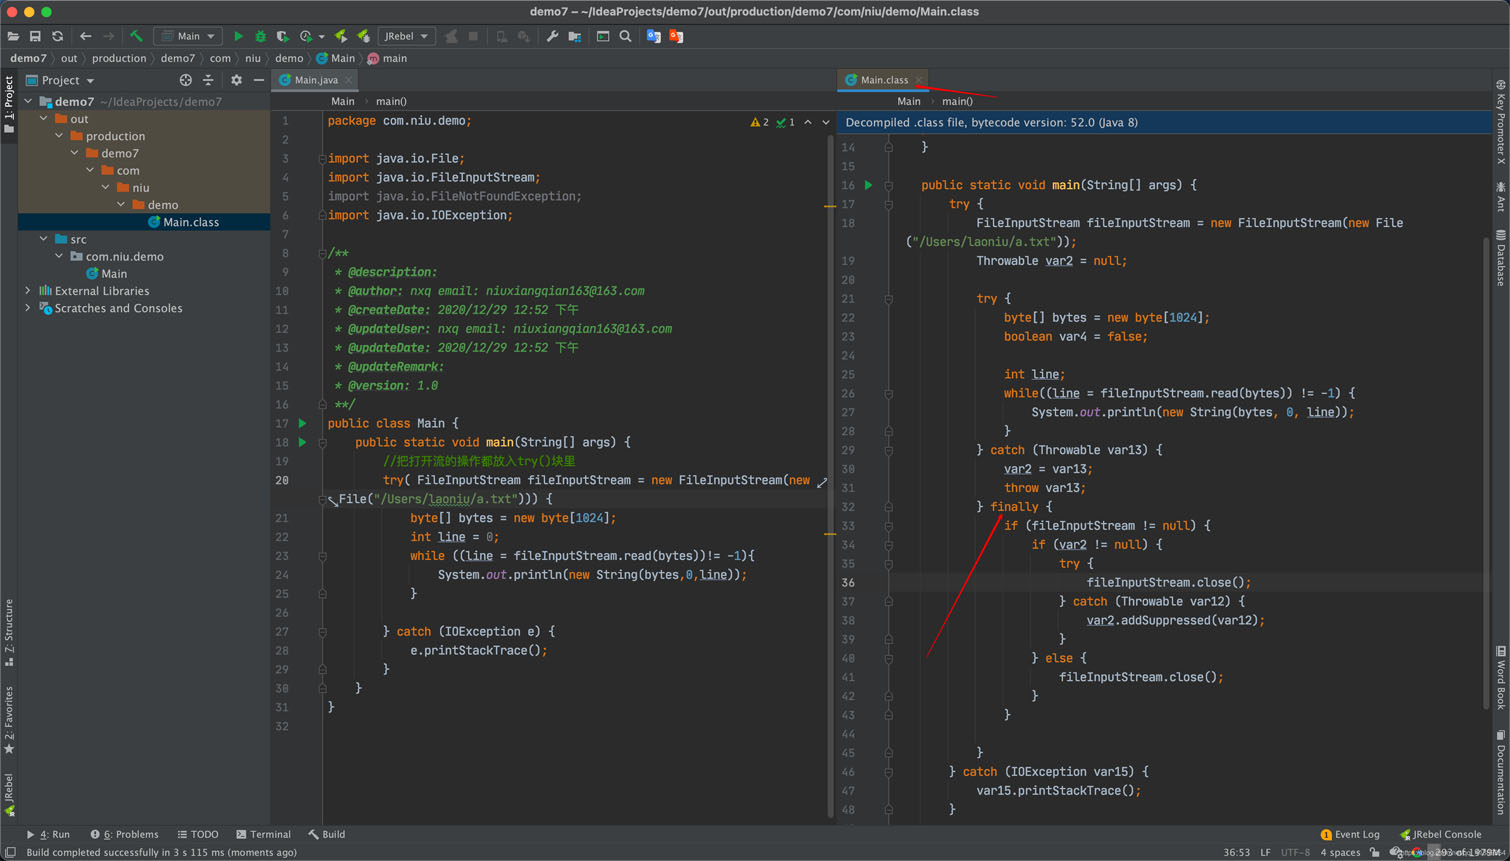Open the JRebel Console
The width and height of the screenshot is (1510, 861).
(x=1441, y=834)
